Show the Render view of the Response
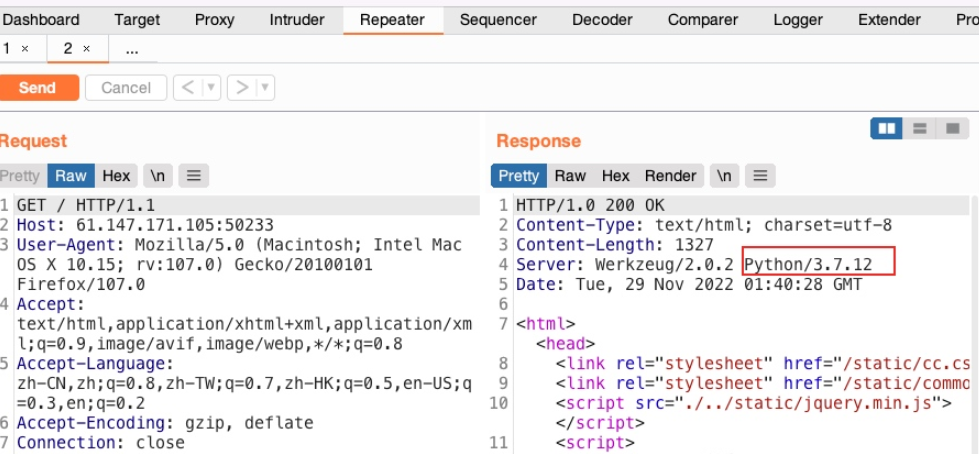 670,176
